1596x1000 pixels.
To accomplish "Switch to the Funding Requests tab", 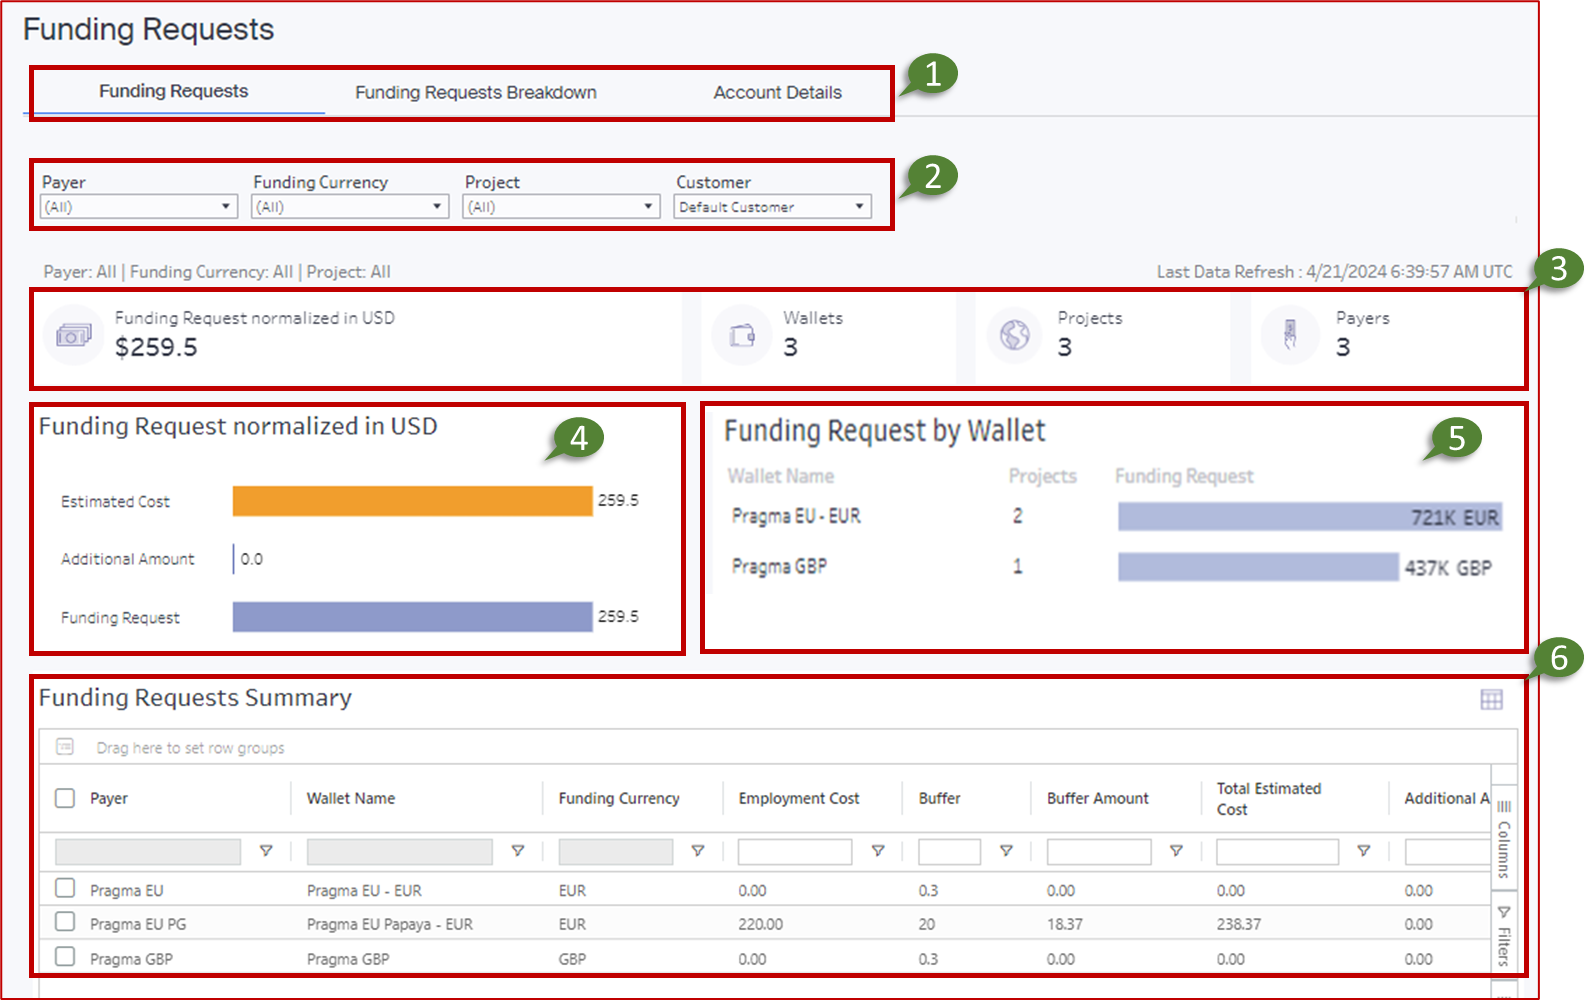I will [174, 92].
